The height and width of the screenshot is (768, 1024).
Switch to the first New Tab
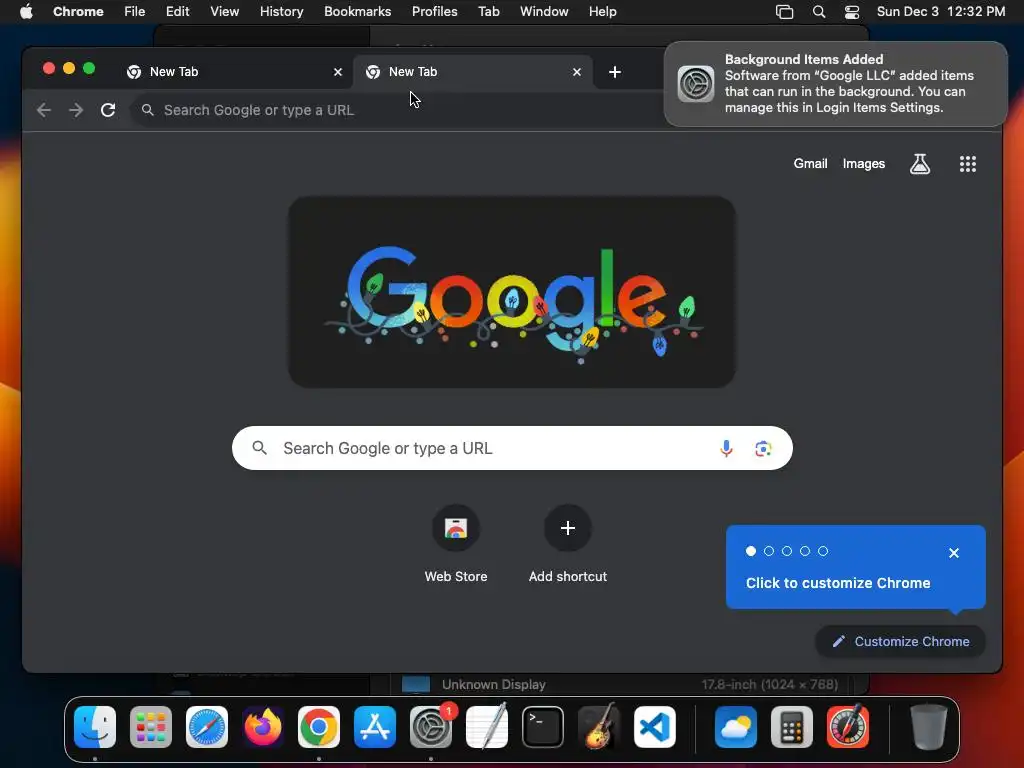click(x=234, y=72)
